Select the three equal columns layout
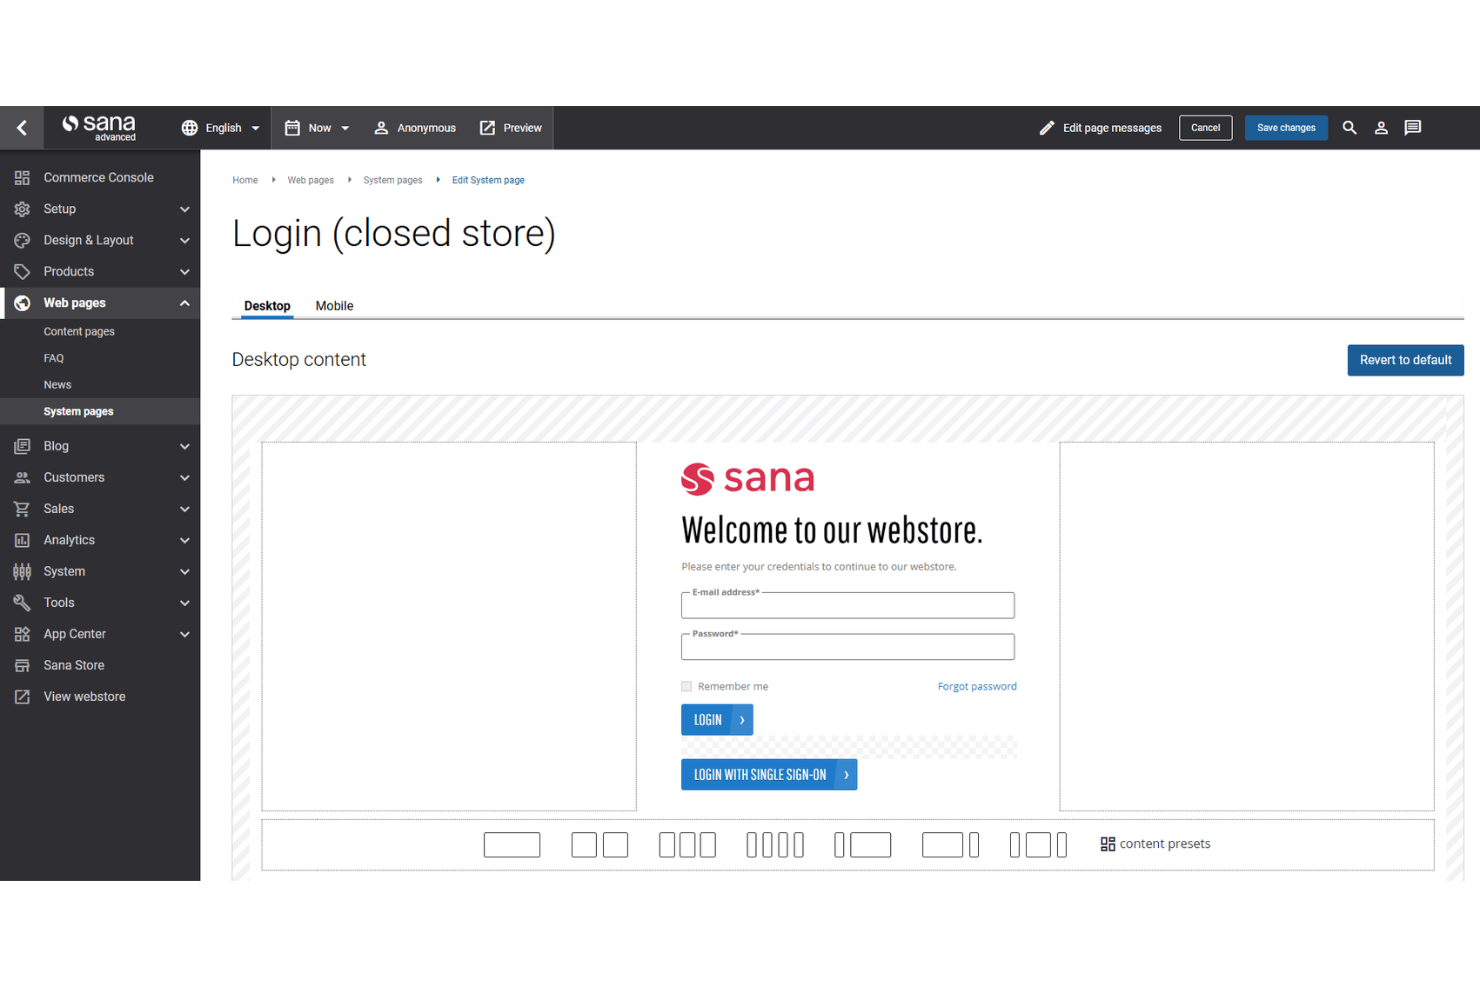 687,845
